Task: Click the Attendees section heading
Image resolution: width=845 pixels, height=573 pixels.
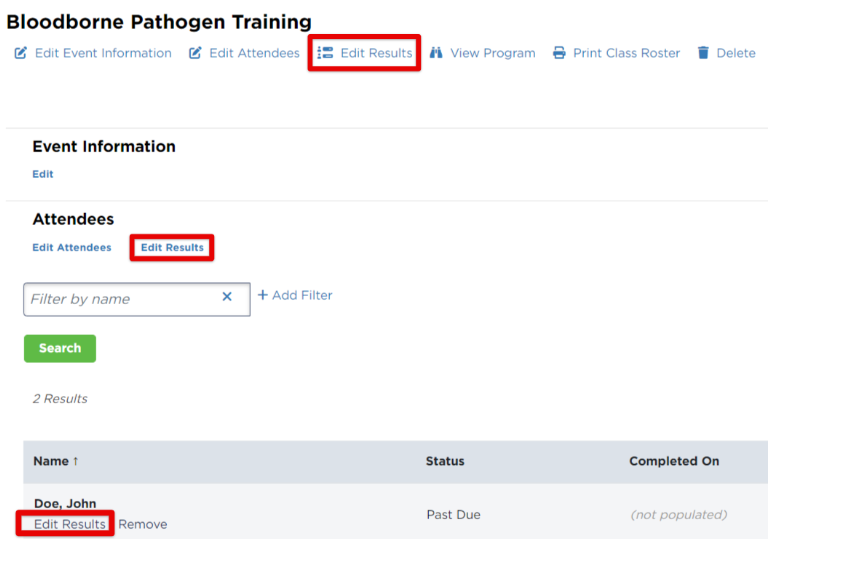Action: (x=73, y=219)
